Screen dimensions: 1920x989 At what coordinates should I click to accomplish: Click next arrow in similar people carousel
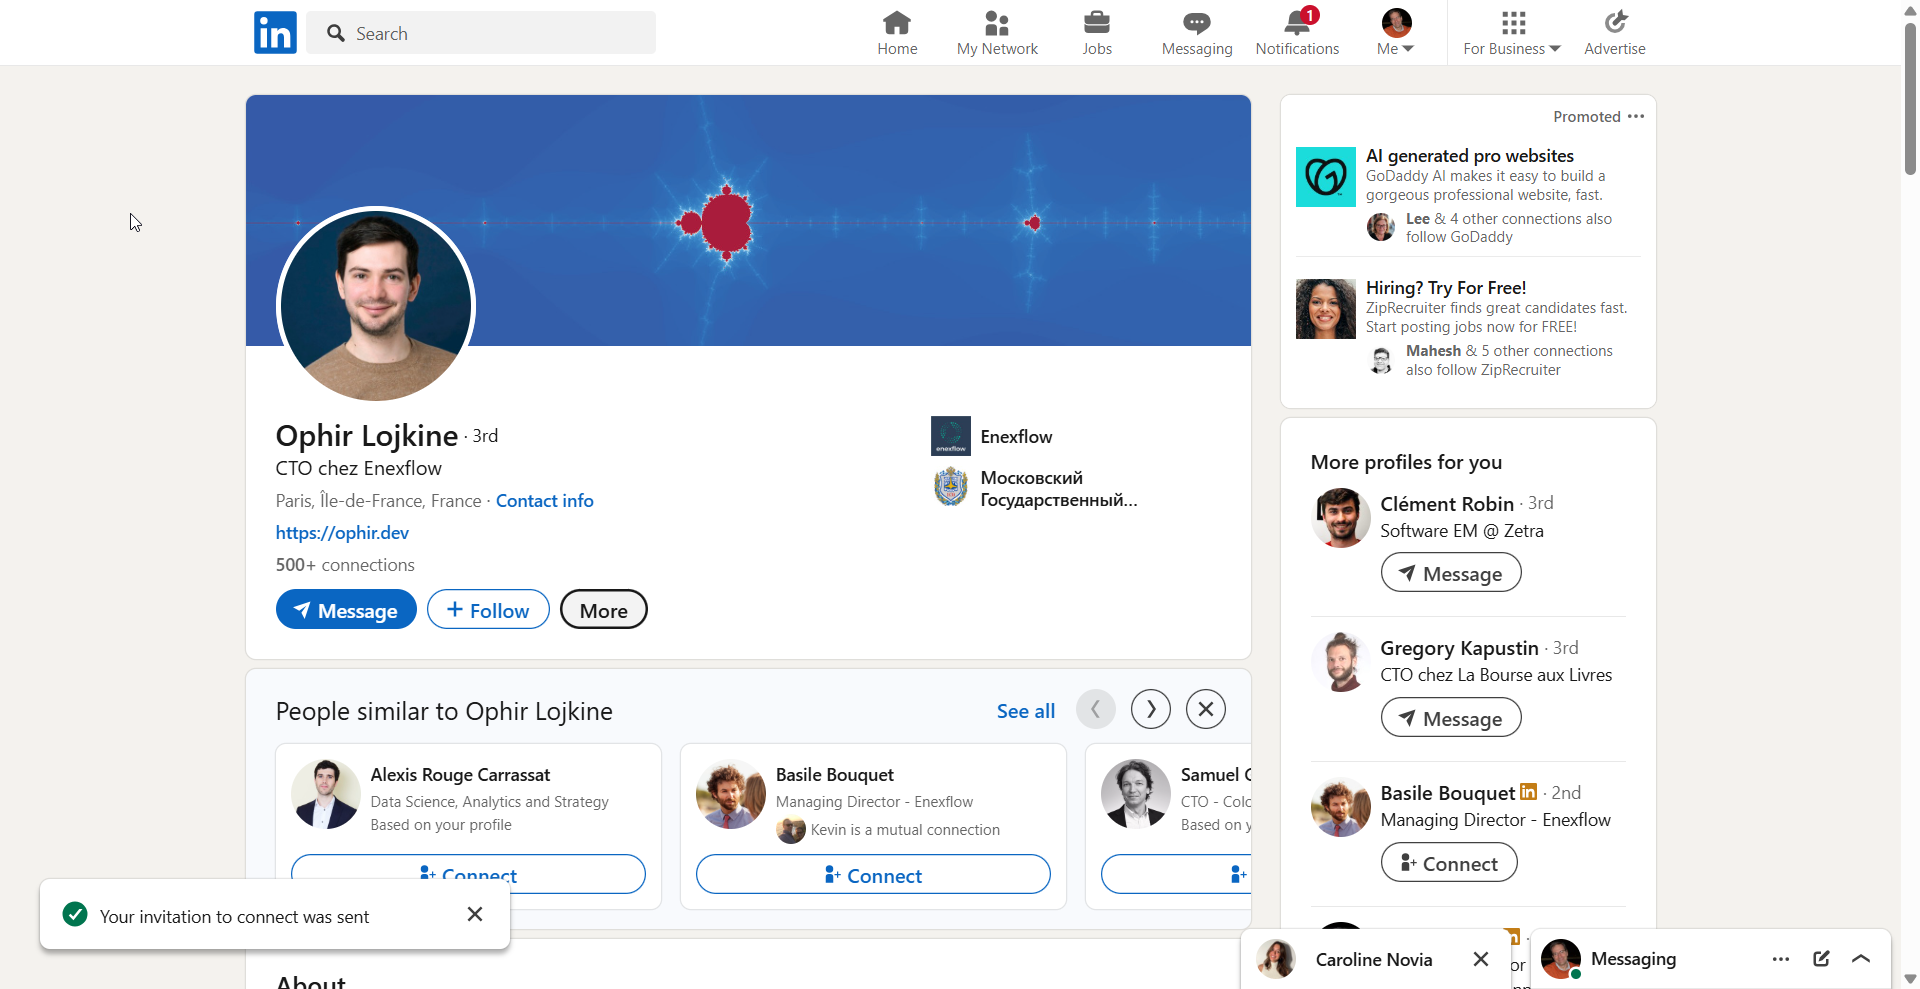[1151, 709]
